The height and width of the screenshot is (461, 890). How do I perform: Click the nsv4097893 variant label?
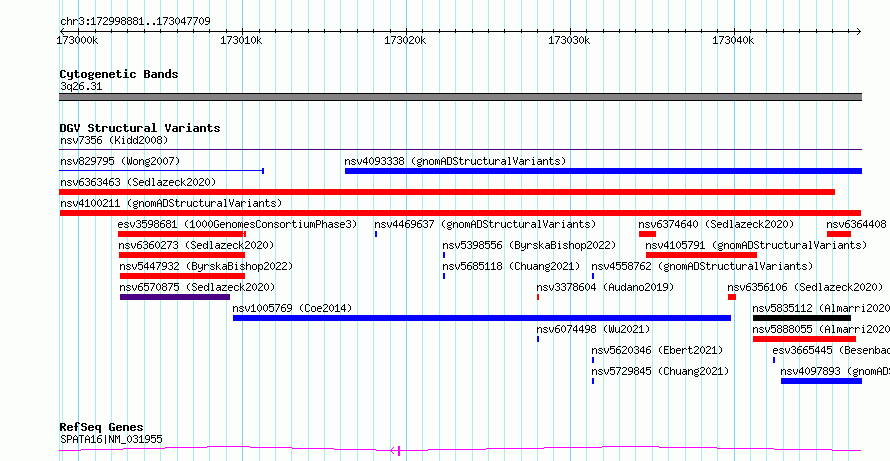(835, 371)
